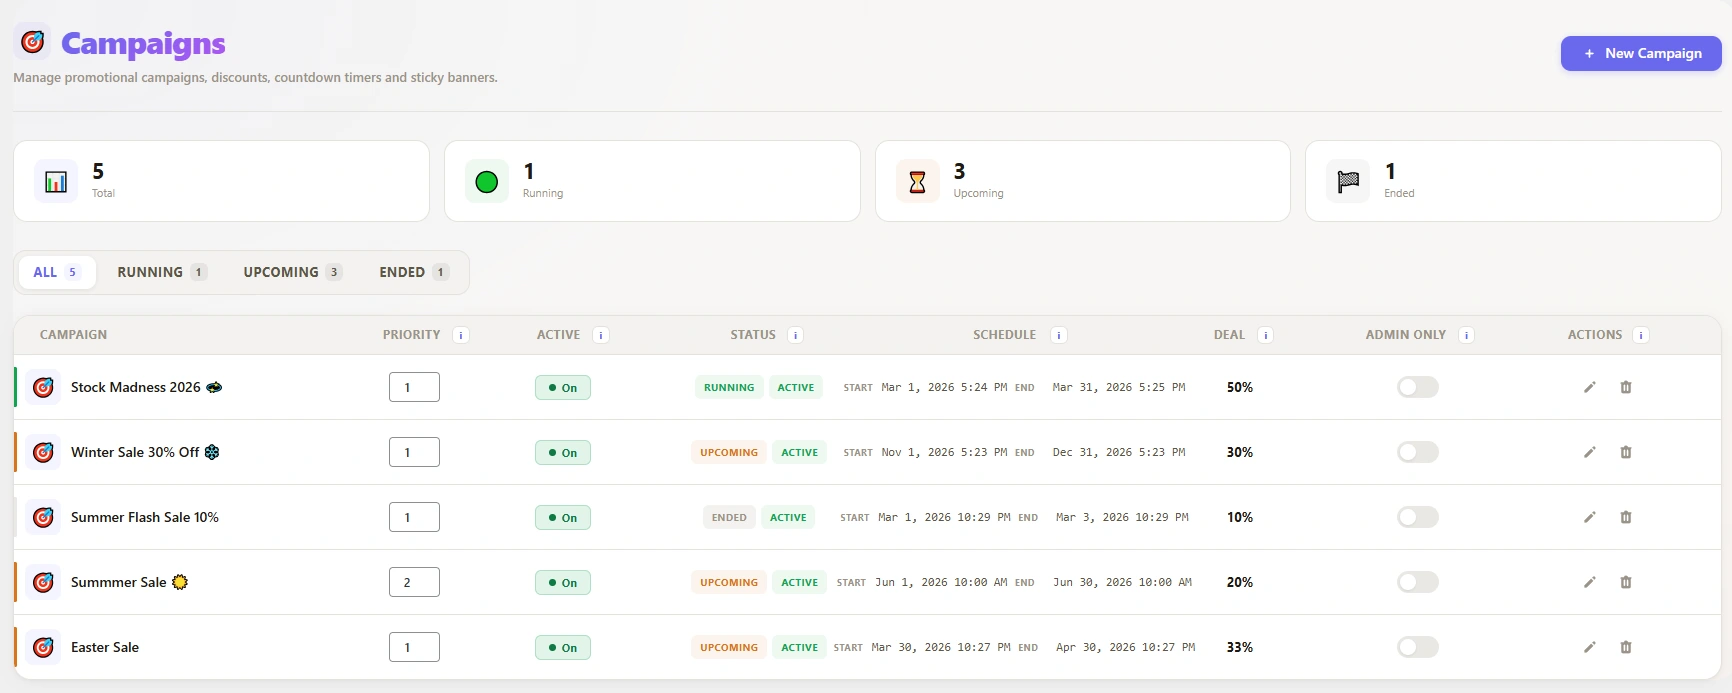Click the info icon next to Schedule

1058,335
